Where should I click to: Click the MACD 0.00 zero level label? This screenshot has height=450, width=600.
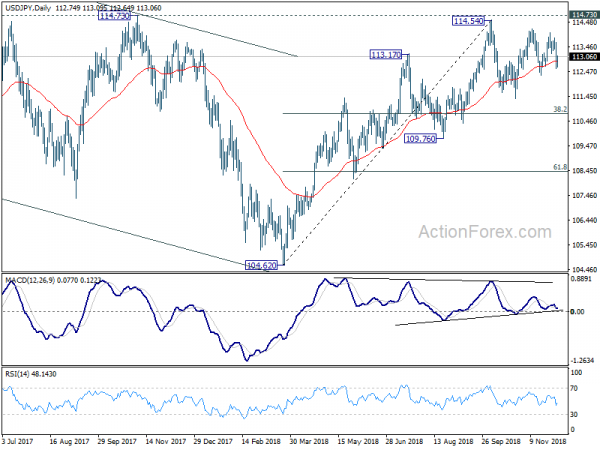click(577, 311)
